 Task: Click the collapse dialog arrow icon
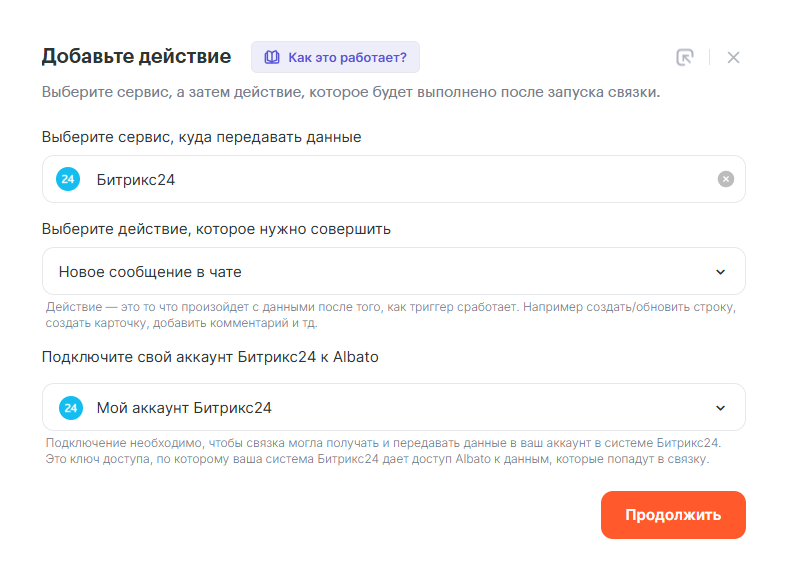pos(685,57)
